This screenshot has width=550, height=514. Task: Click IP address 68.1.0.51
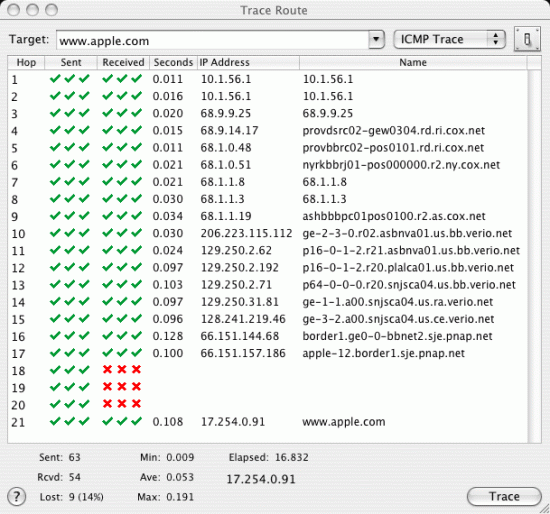[226, 165]
